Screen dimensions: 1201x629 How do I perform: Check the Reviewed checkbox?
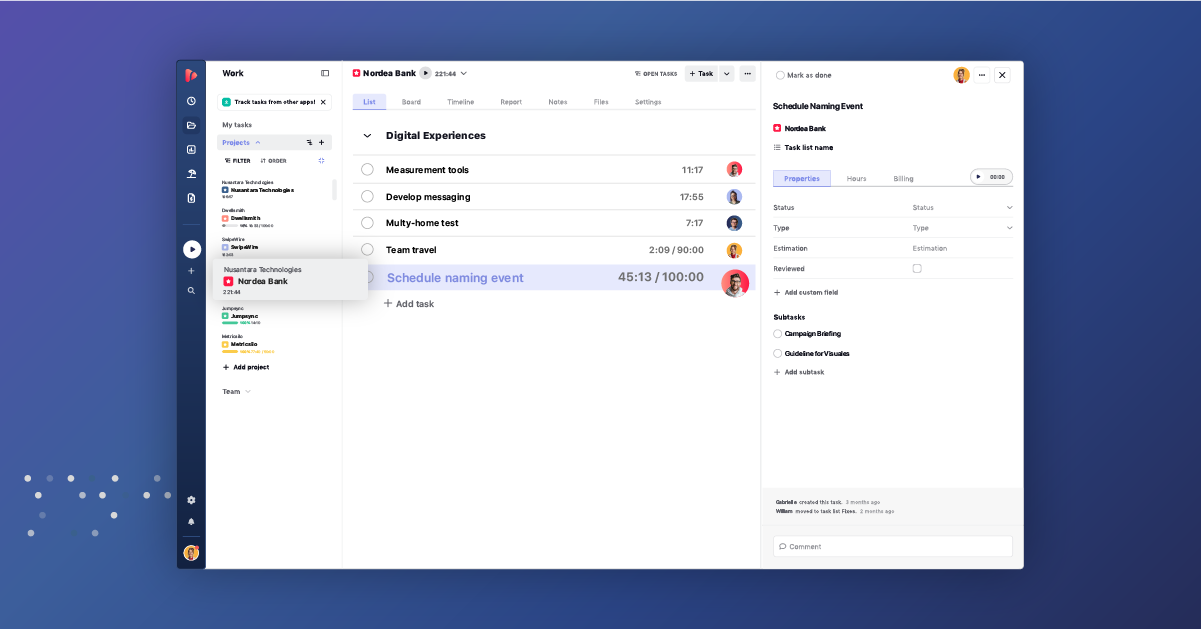[916, 268]
